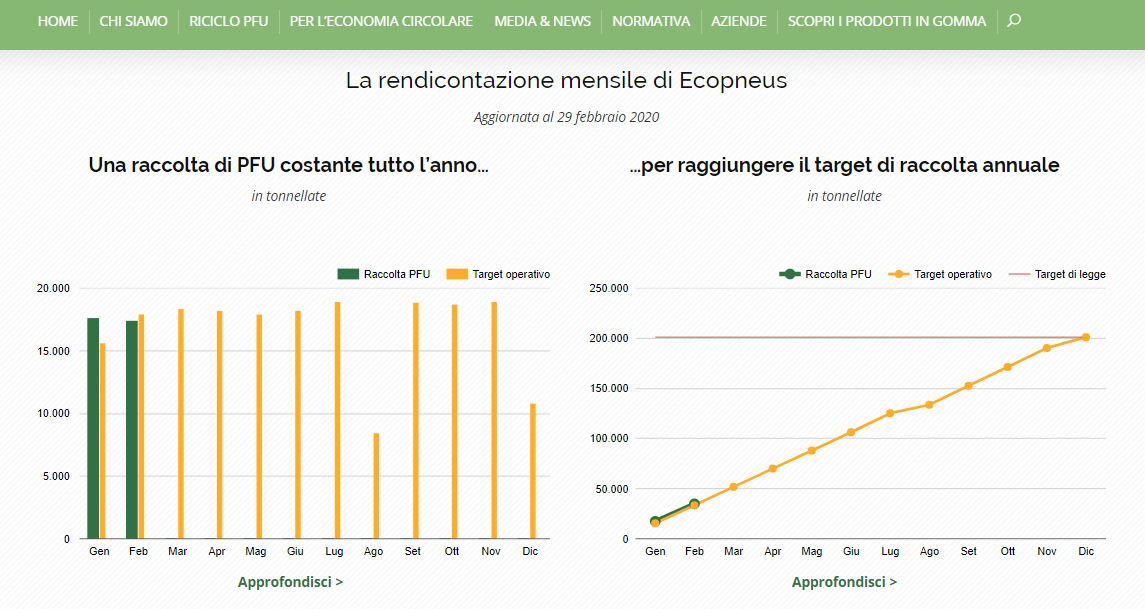Click the '15.000' axis value on bar chart
Image resolution: width=1145 pixels, height=609 pixels.
[x=53, y=351]
